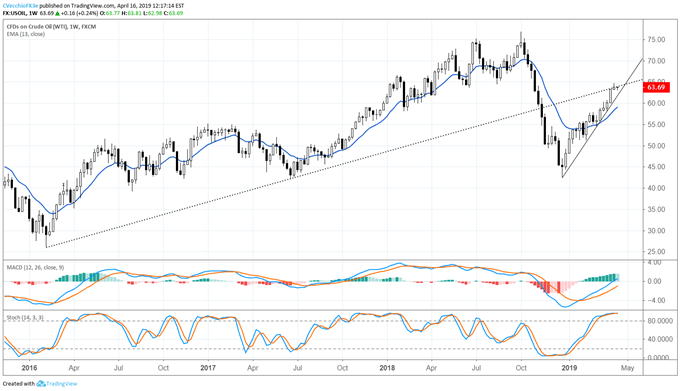Click the May label on time axis
This screenshot has height=391, width=680.
click(627, 368)
